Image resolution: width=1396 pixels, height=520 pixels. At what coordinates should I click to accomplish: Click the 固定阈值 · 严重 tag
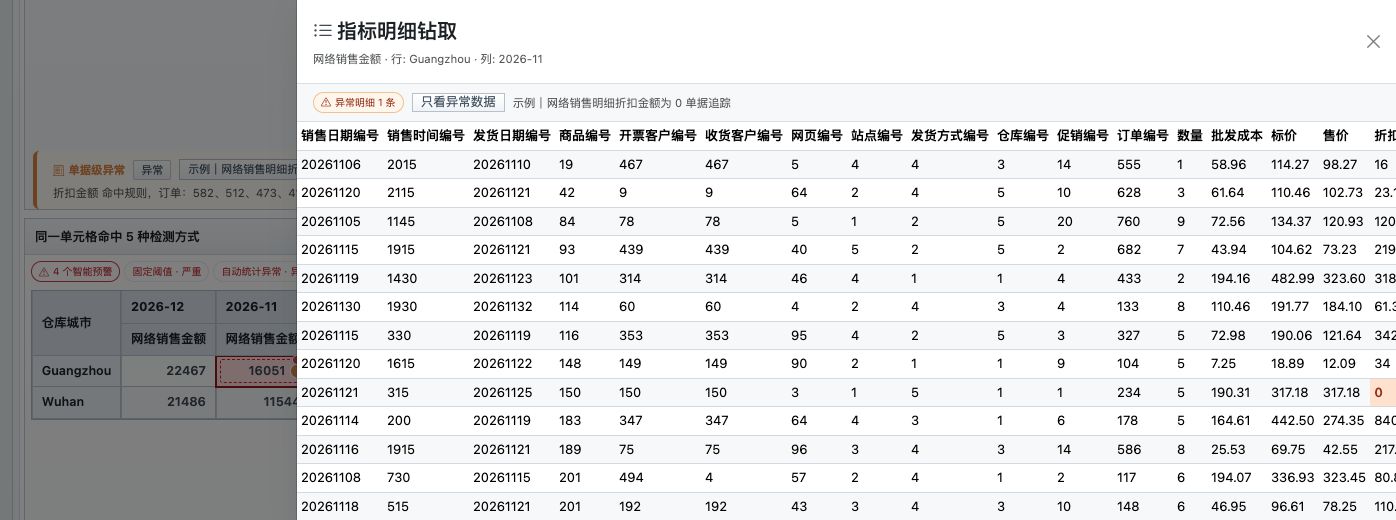coord(169,271)
